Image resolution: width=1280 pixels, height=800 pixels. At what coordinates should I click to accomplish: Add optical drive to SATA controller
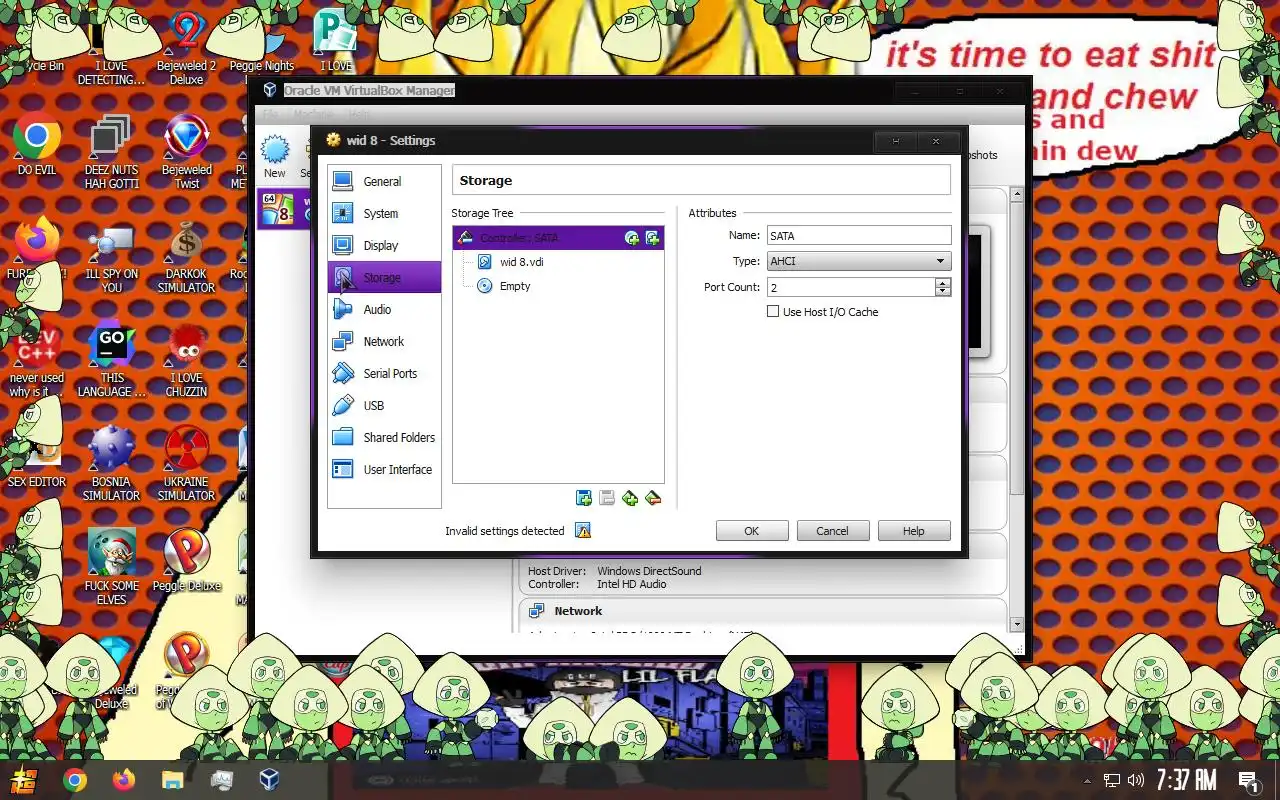click(632, 238)
